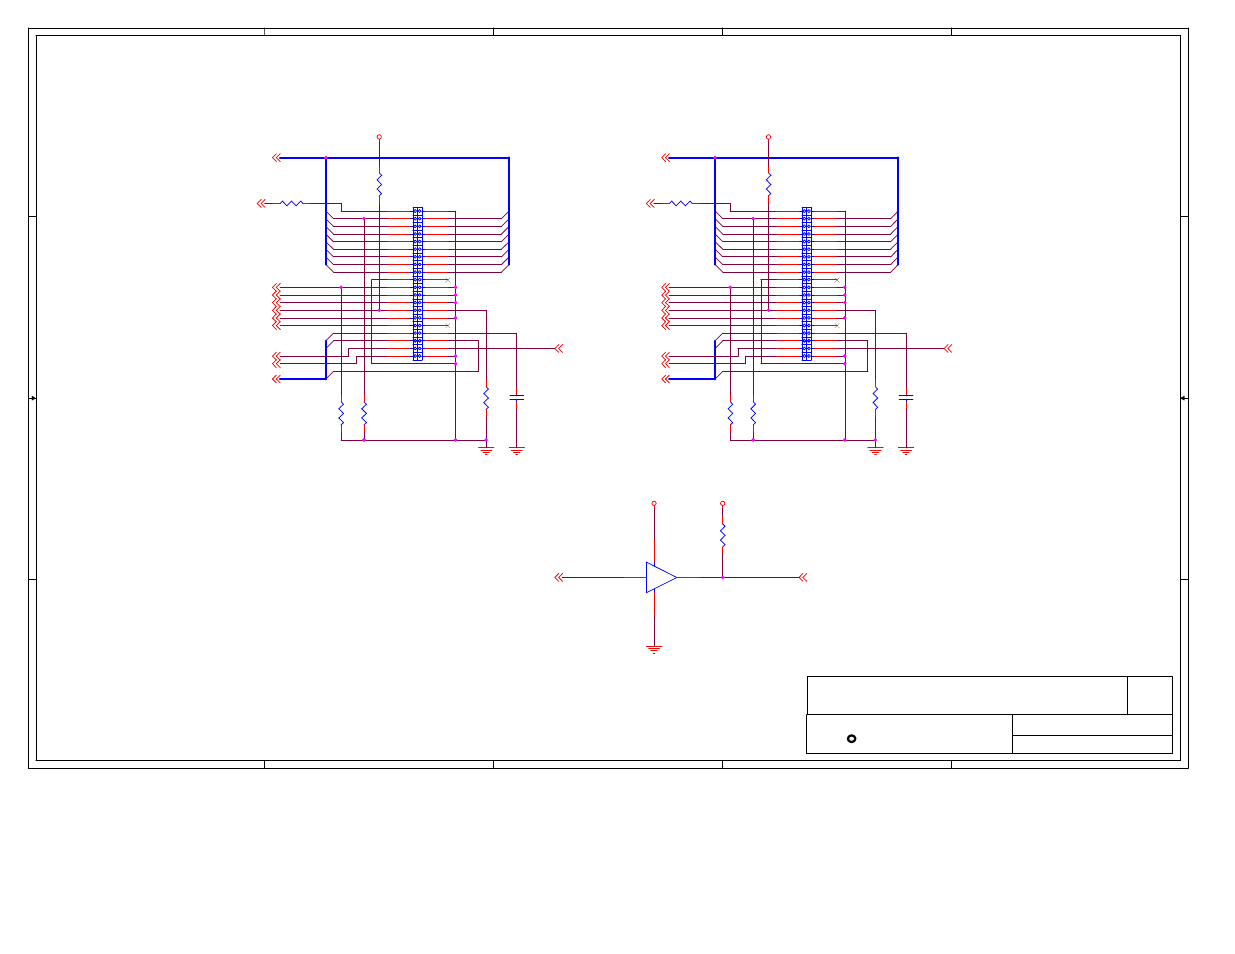Viewport: 1235px width, 954px height.
Task: Click ground symbol under right circuit's capacitor
Action: [905, 451]
